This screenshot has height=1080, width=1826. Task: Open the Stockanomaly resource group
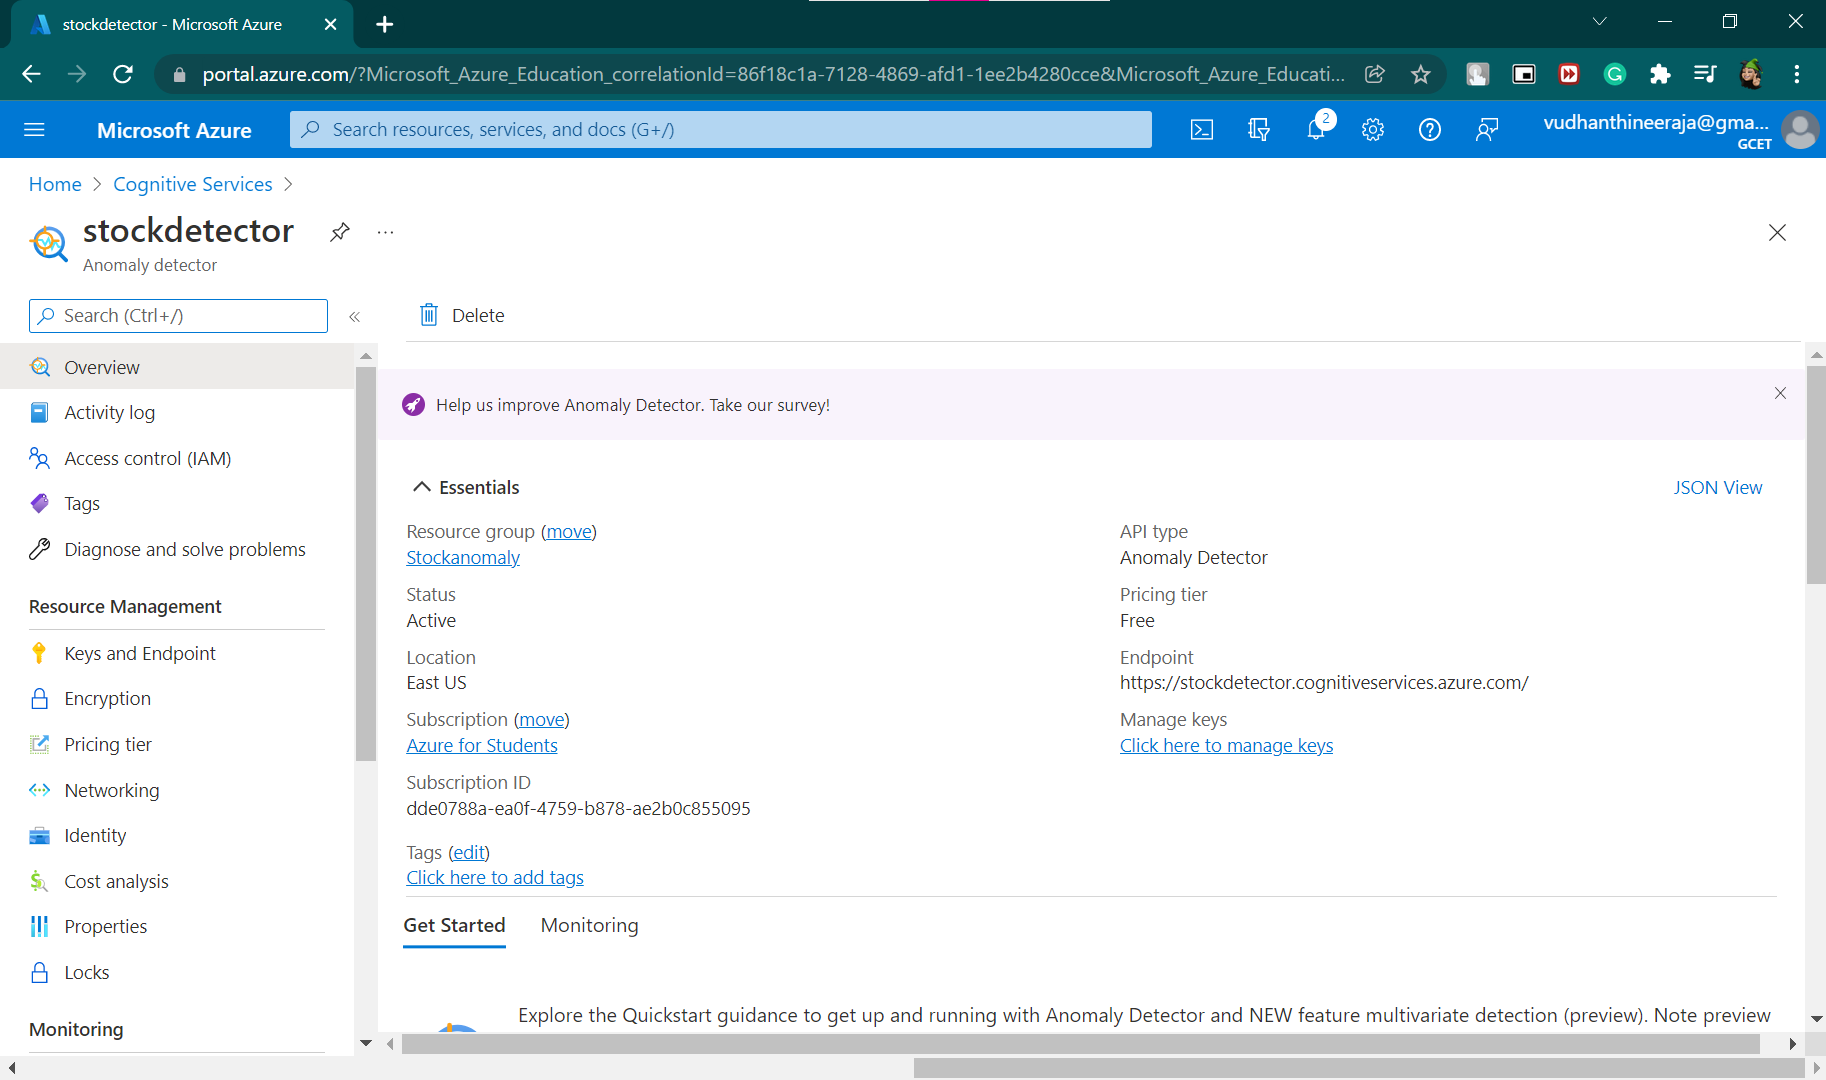(462, 557)
